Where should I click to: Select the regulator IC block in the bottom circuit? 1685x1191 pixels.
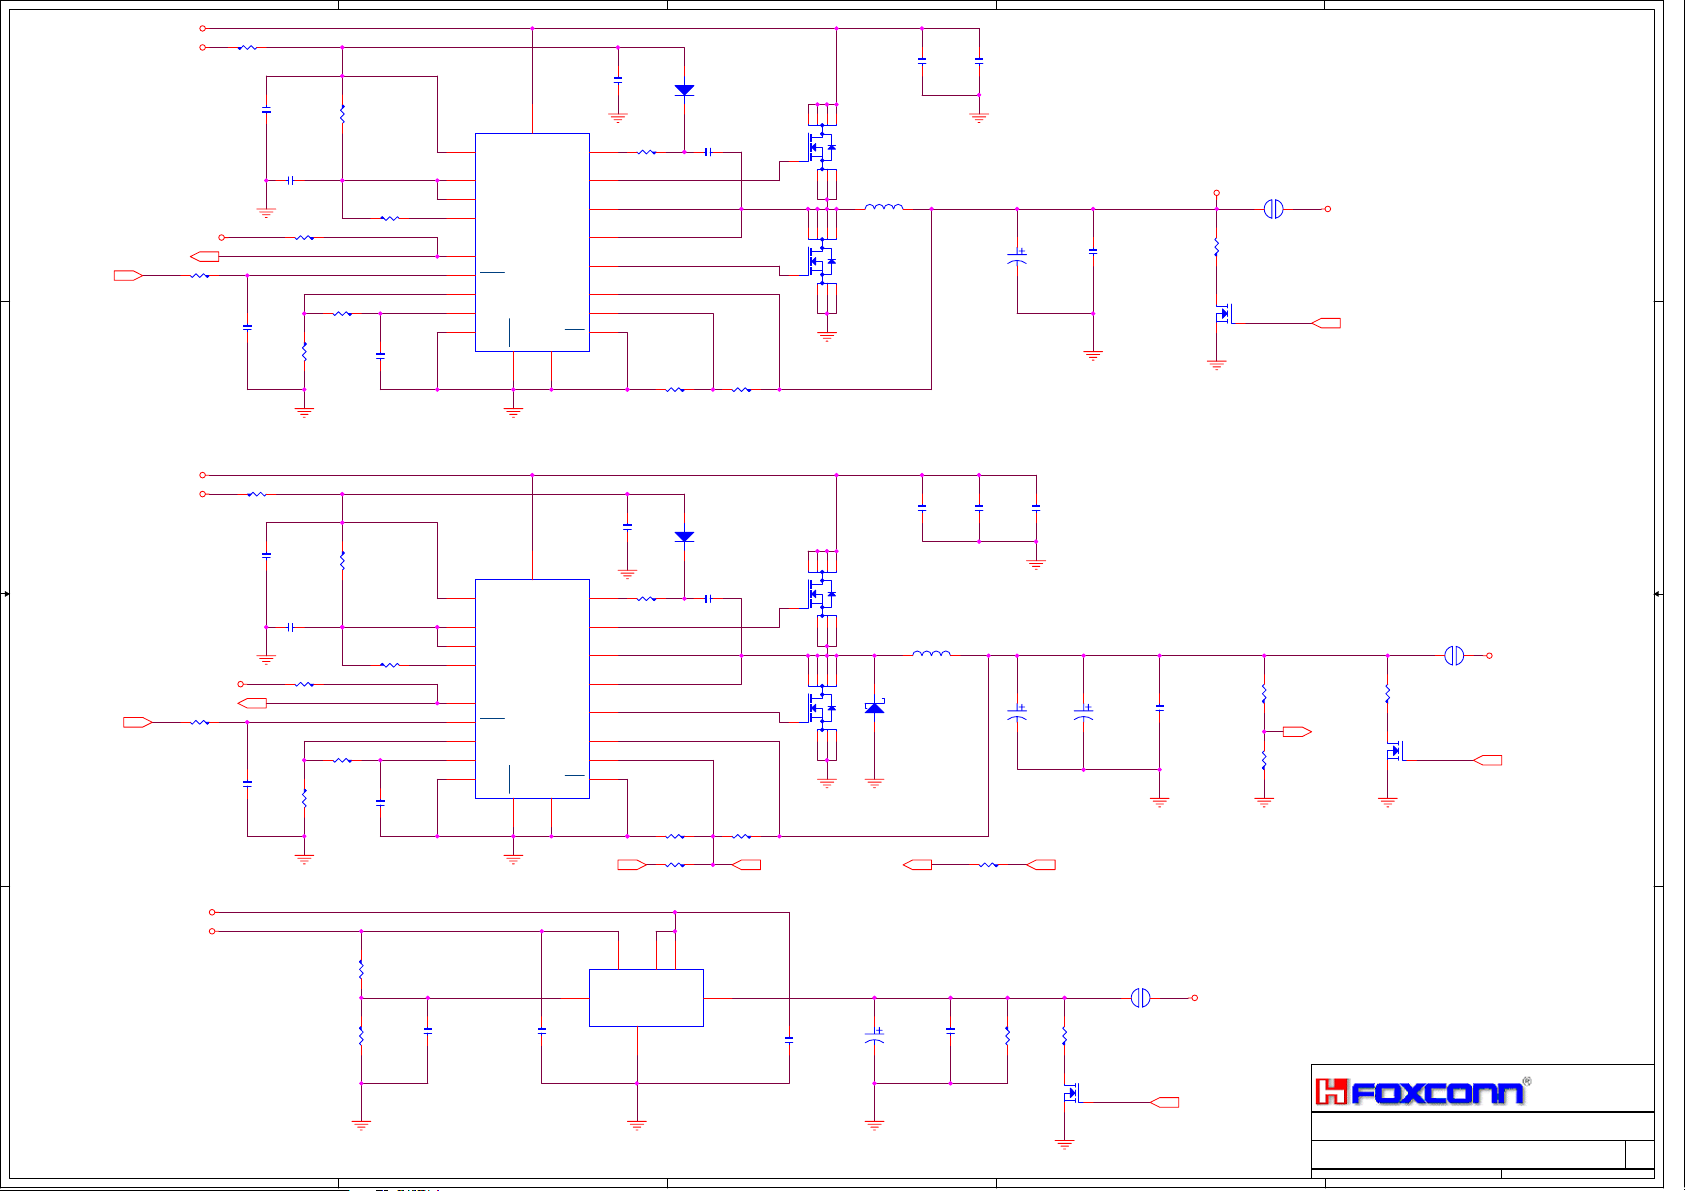(646, 997)
